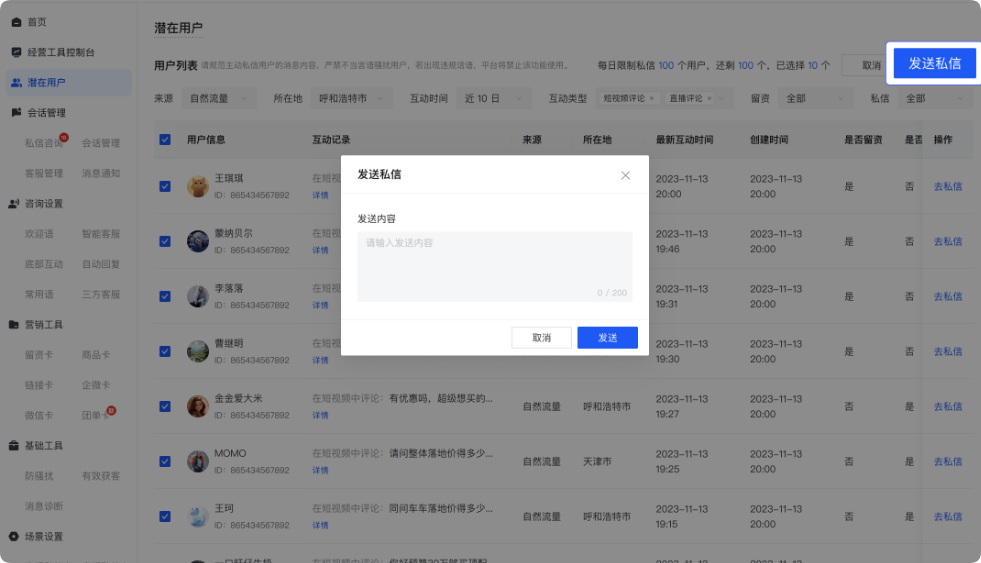Click the 经营工具控制台 icon in sidebar

pyautogui.click(x=16, y=52)
